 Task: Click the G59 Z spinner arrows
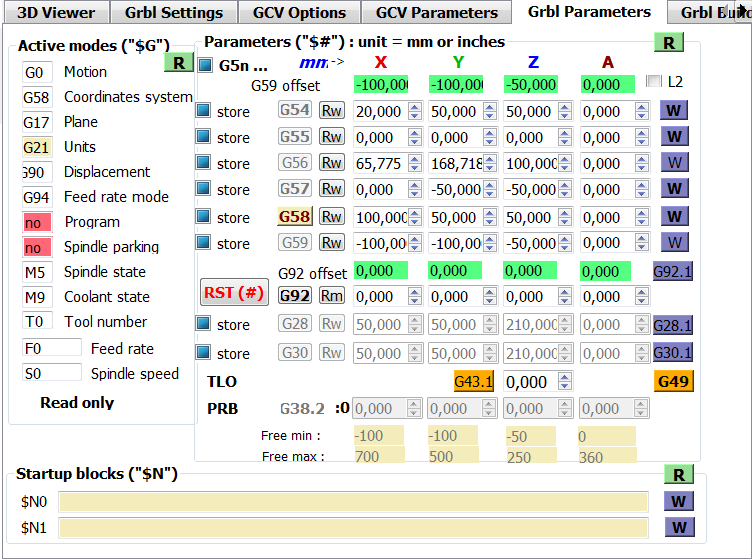pos(565,243)
